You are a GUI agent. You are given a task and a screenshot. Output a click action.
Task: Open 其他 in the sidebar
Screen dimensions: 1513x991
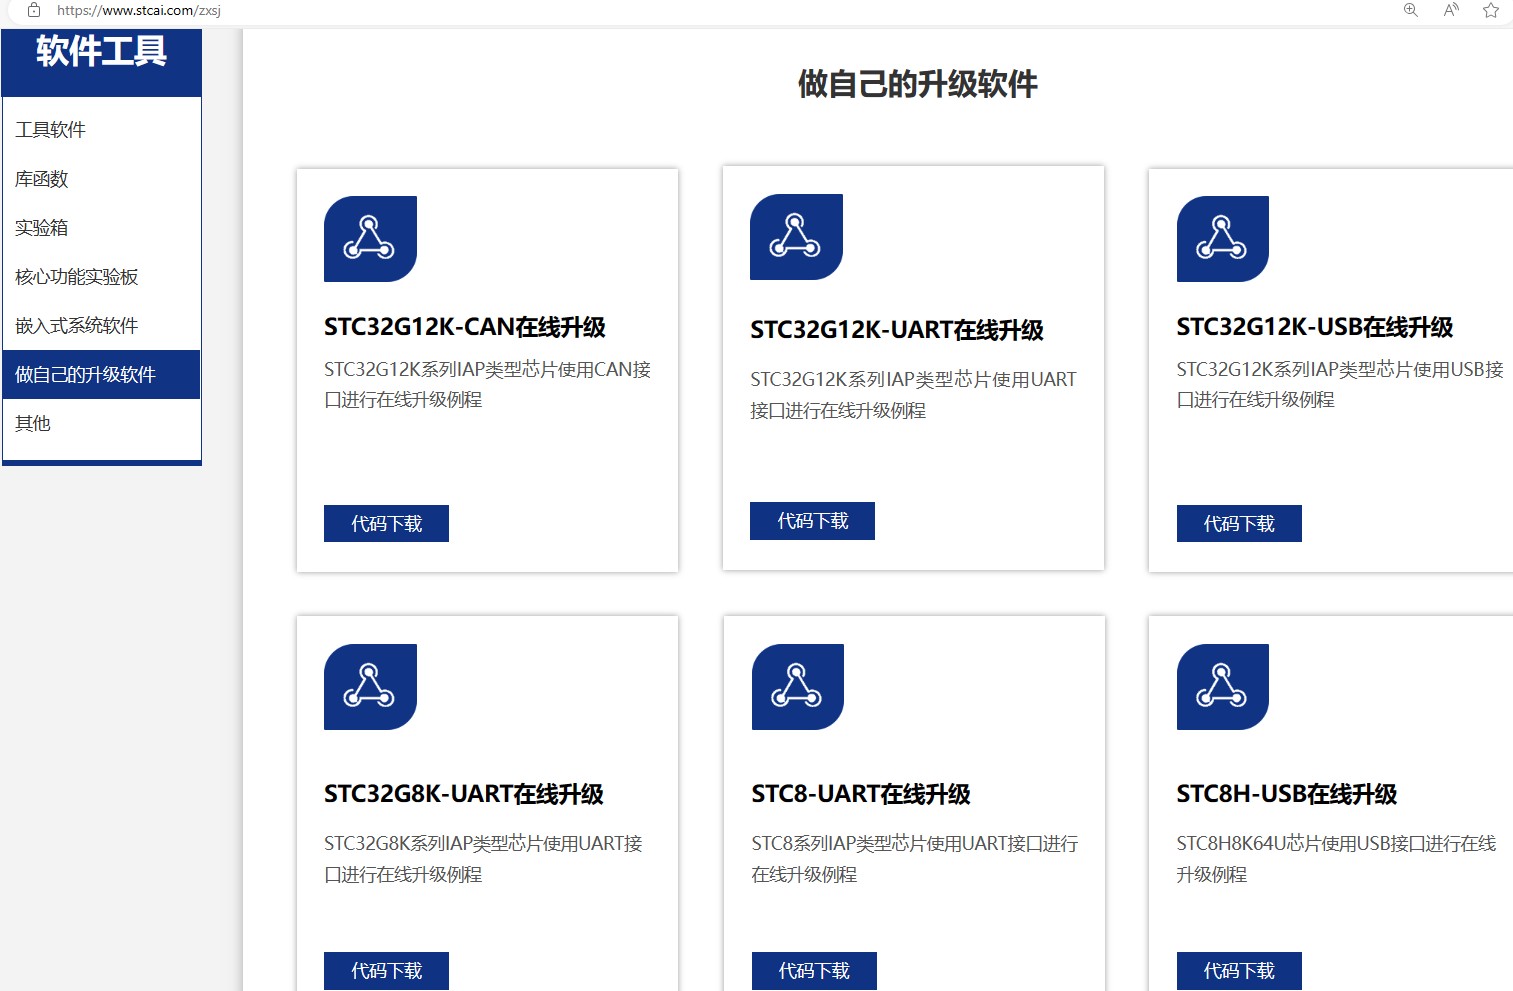point(102,424)
